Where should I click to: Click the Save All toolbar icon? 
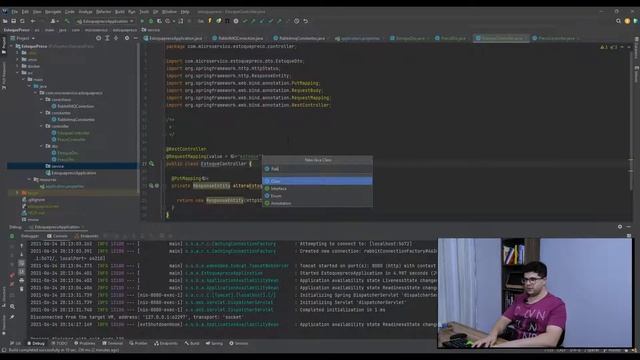(13, 21)
